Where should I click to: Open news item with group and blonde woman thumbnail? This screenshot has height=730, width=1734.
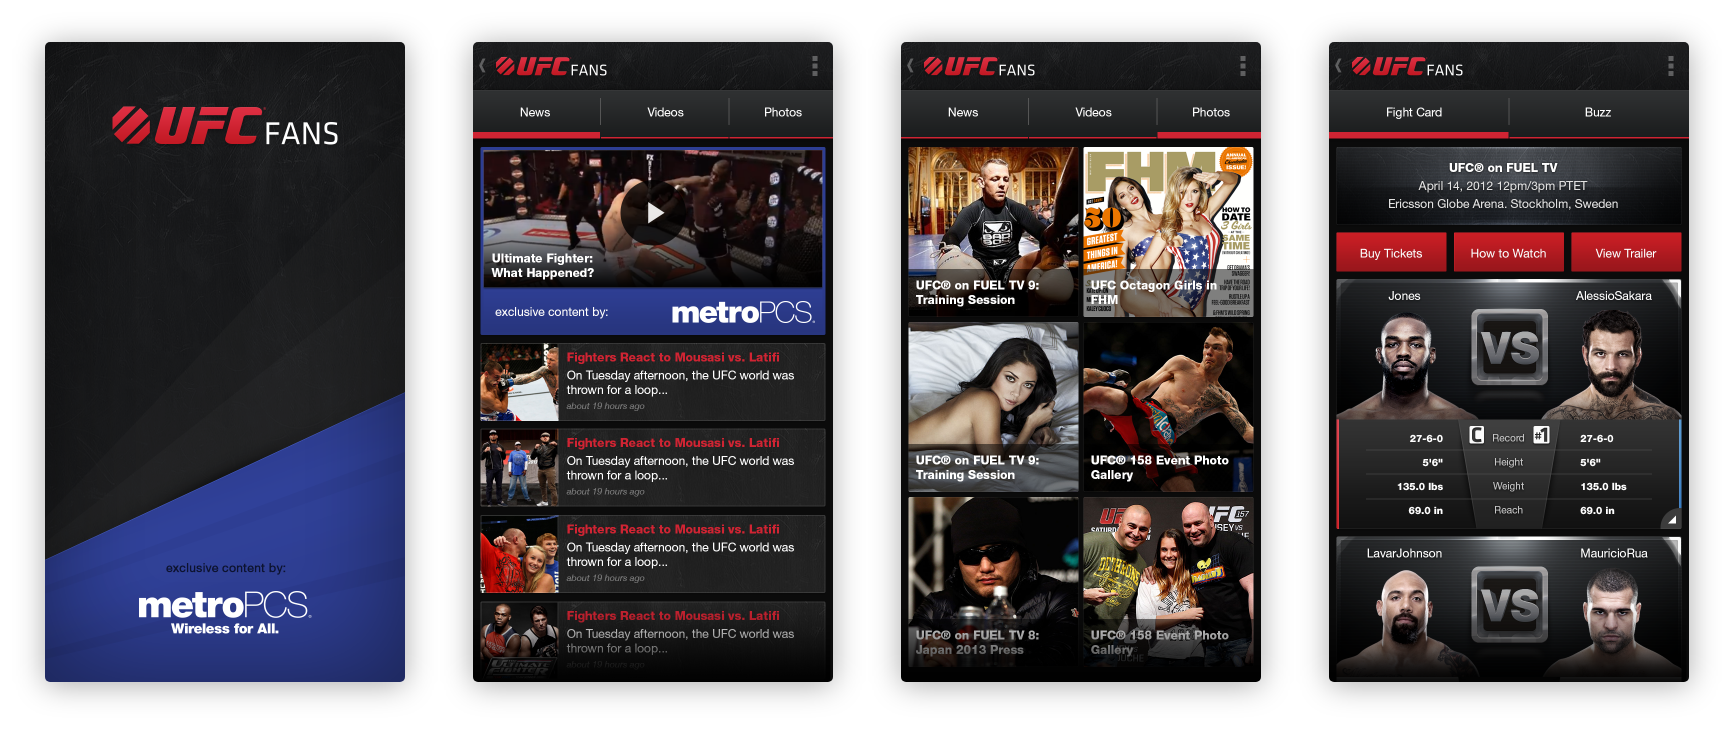[x=653, y=554]
